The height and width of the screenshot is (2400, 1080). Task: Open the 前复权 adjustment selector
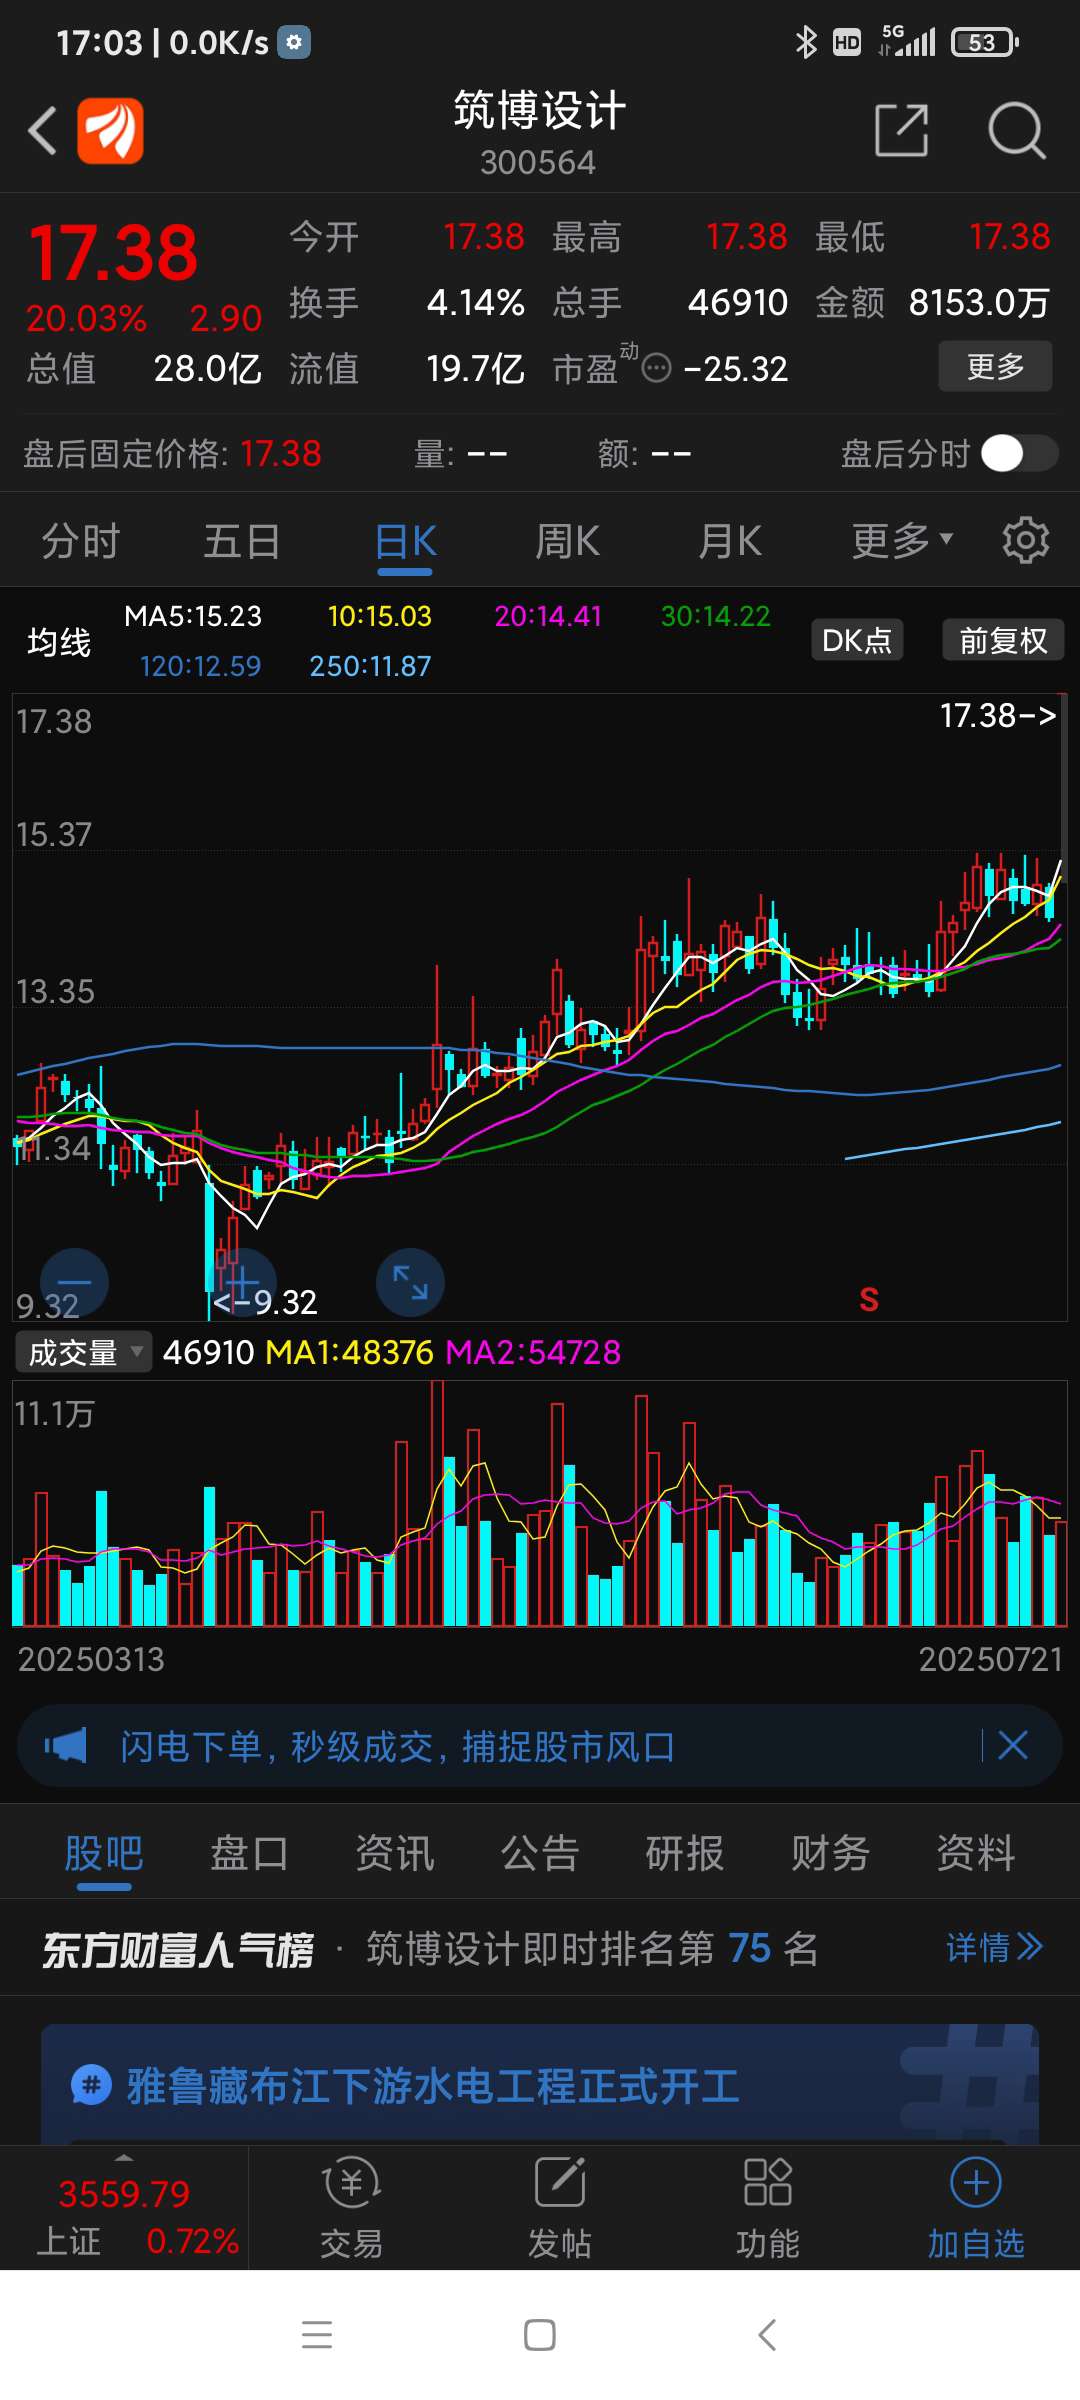coord(1003,640)
